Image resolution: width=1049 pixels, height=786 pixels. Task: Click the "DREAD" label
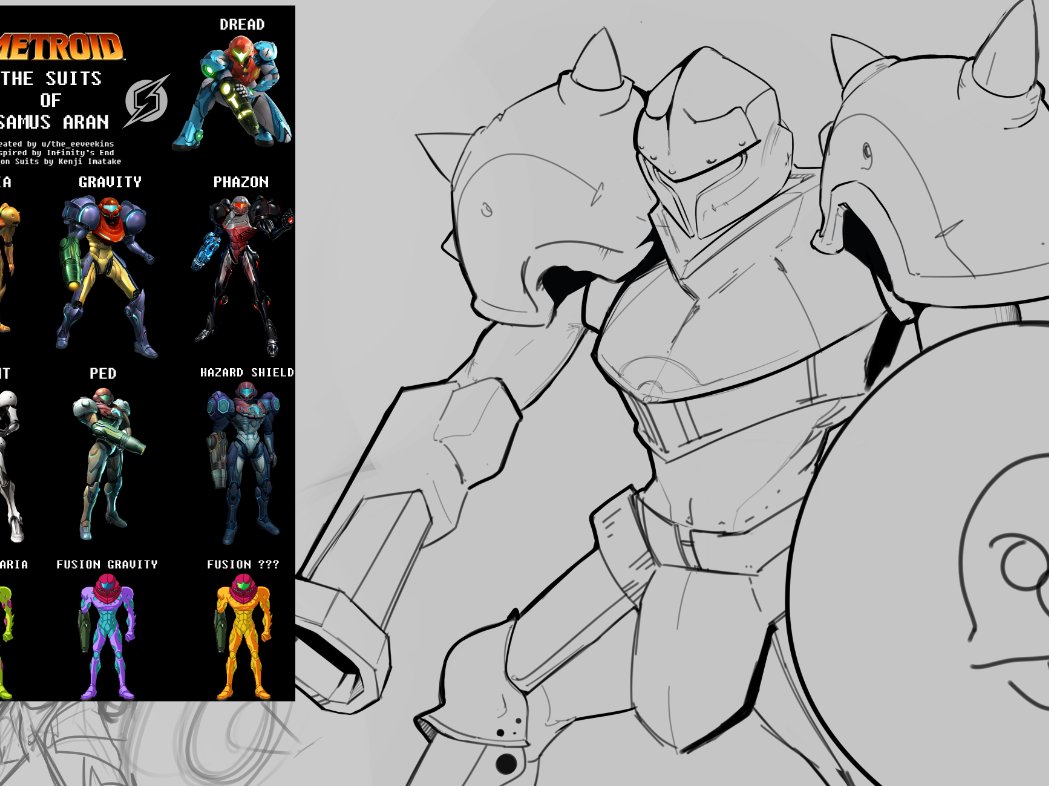click(x=242, y=25)
